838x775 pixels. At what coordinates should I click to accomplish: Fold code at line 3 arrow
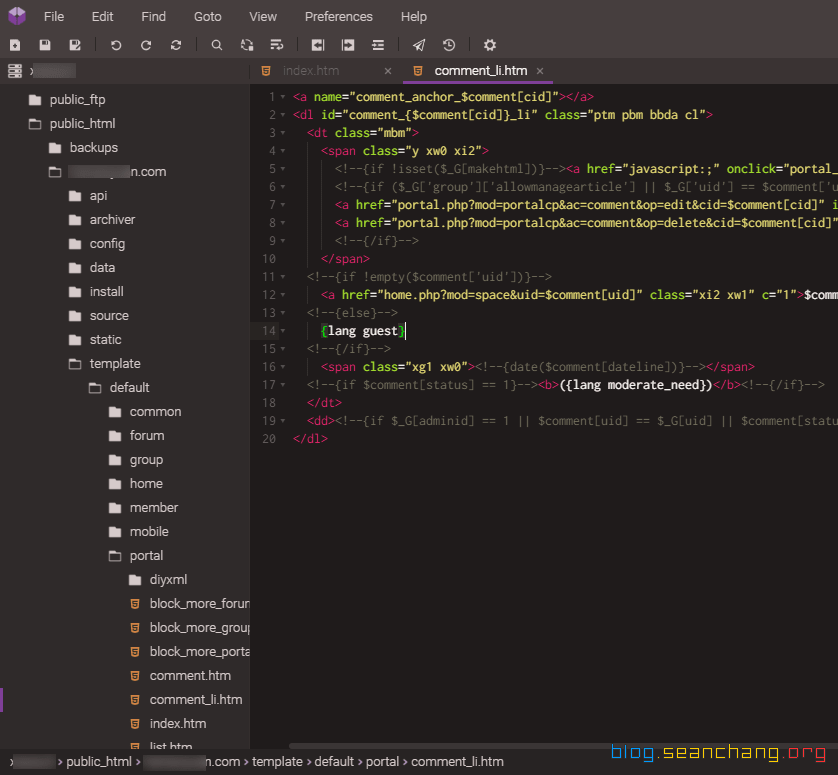click(x=283, y=133)
